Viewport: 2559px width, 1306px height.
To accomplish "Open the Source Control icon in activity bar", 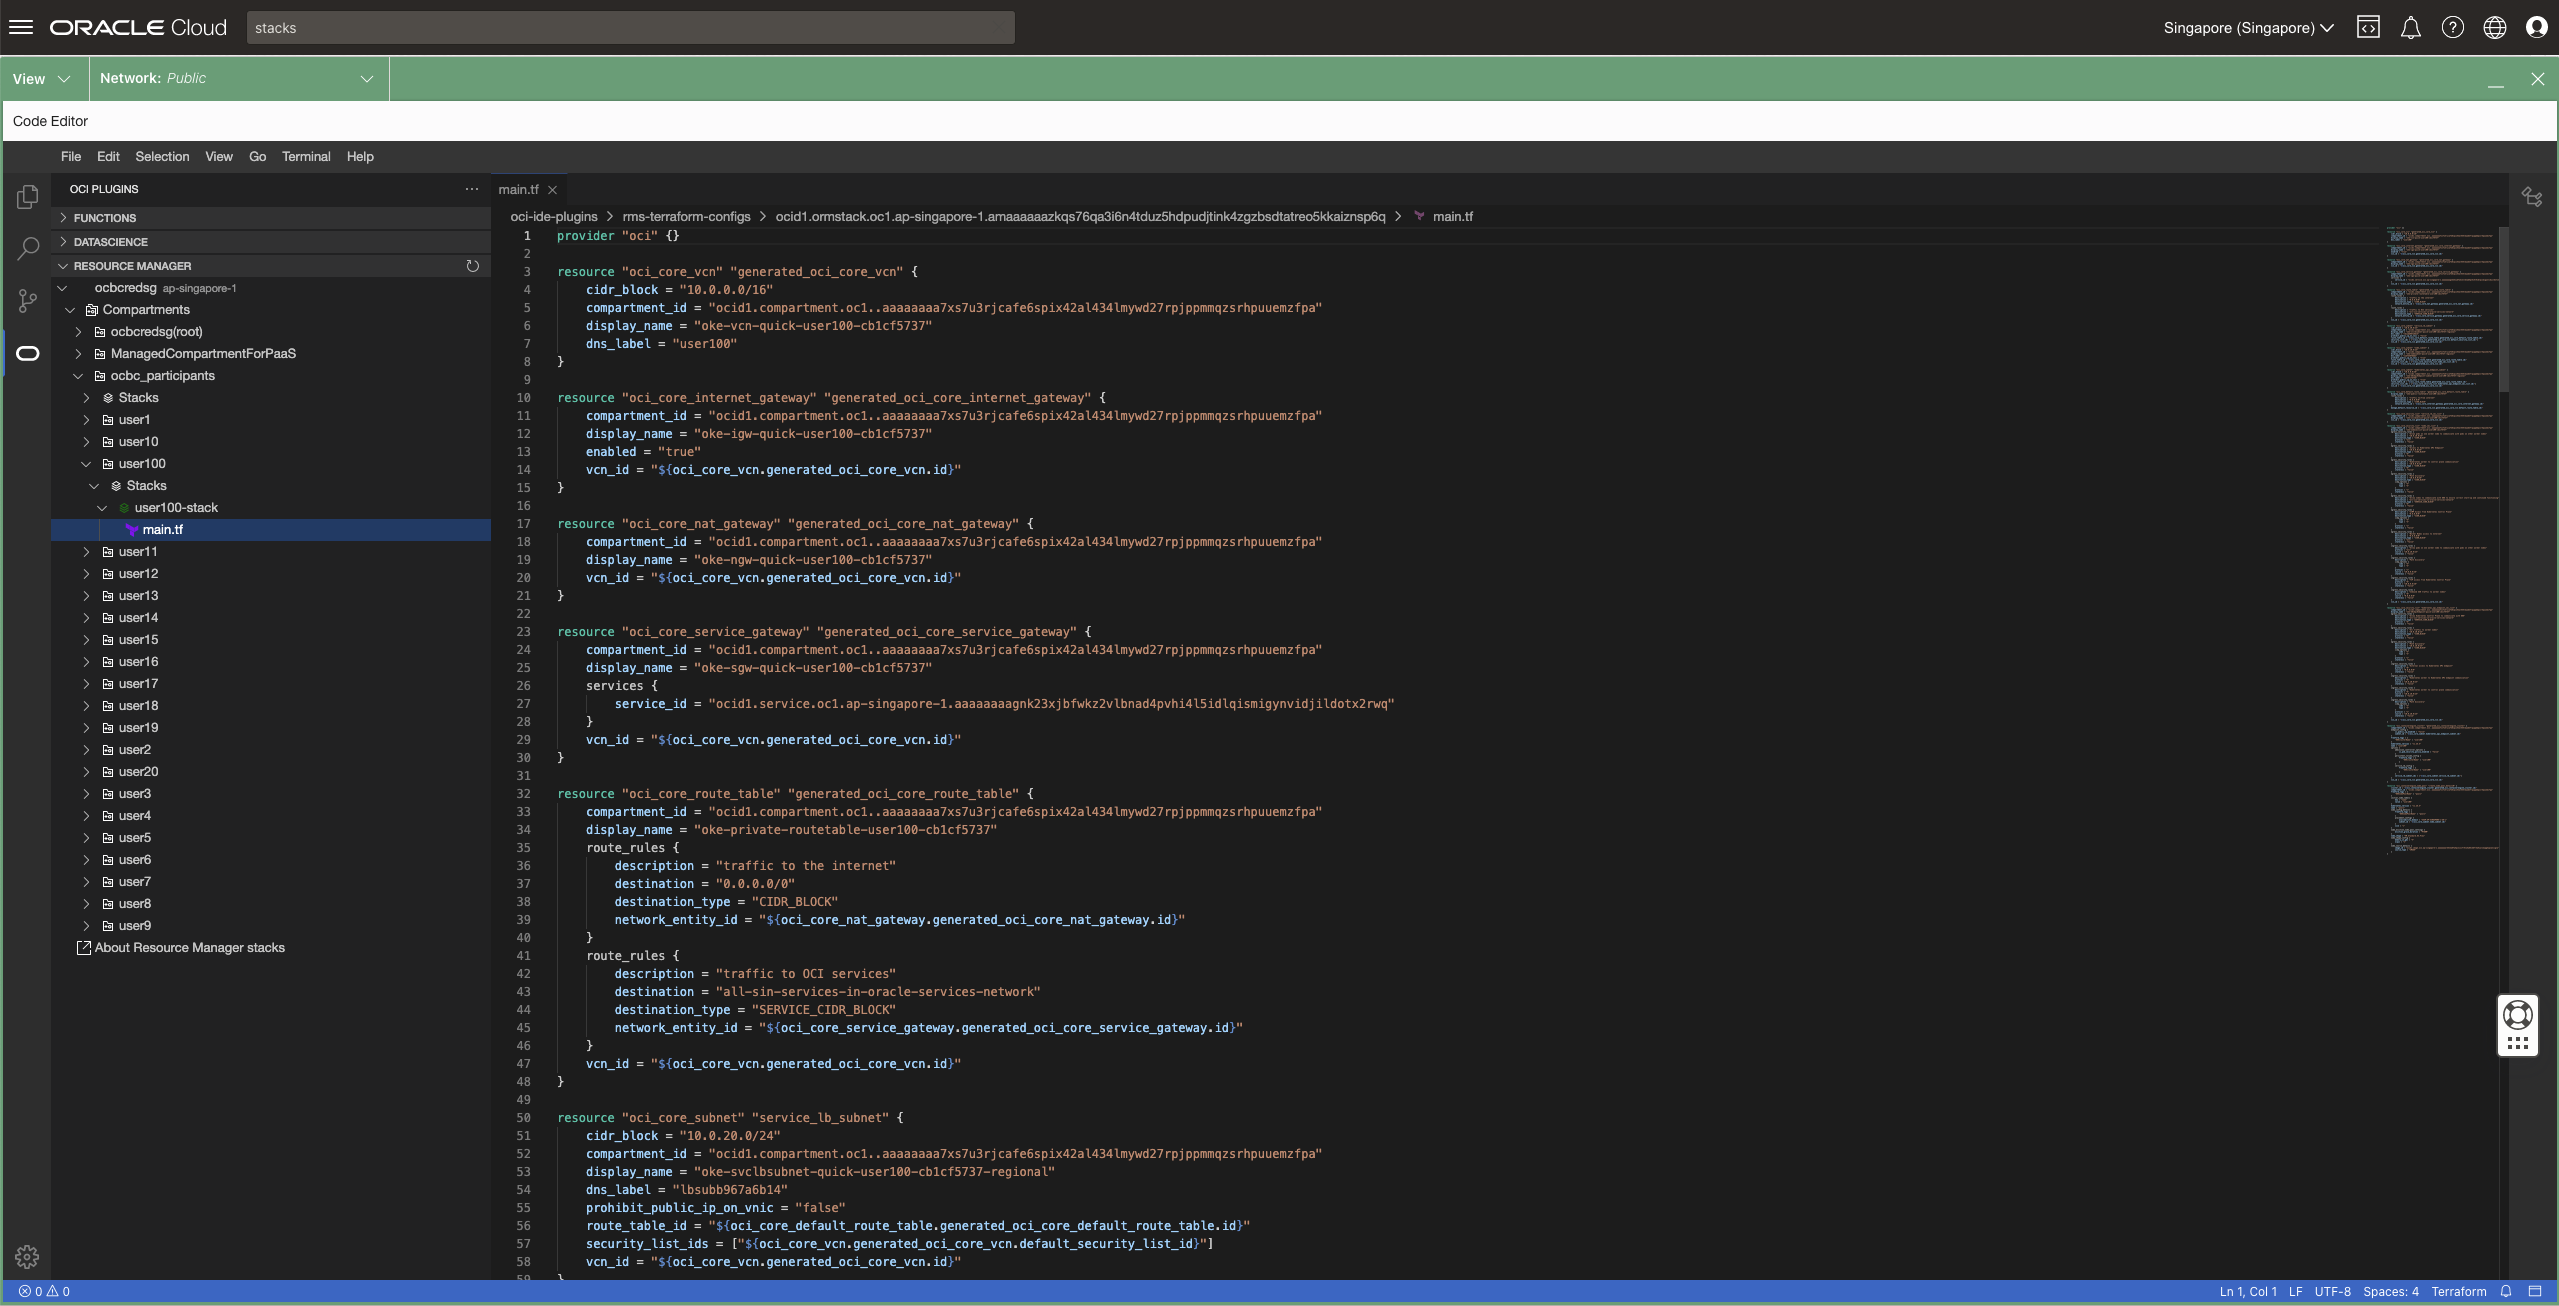I will pos(28,300).
